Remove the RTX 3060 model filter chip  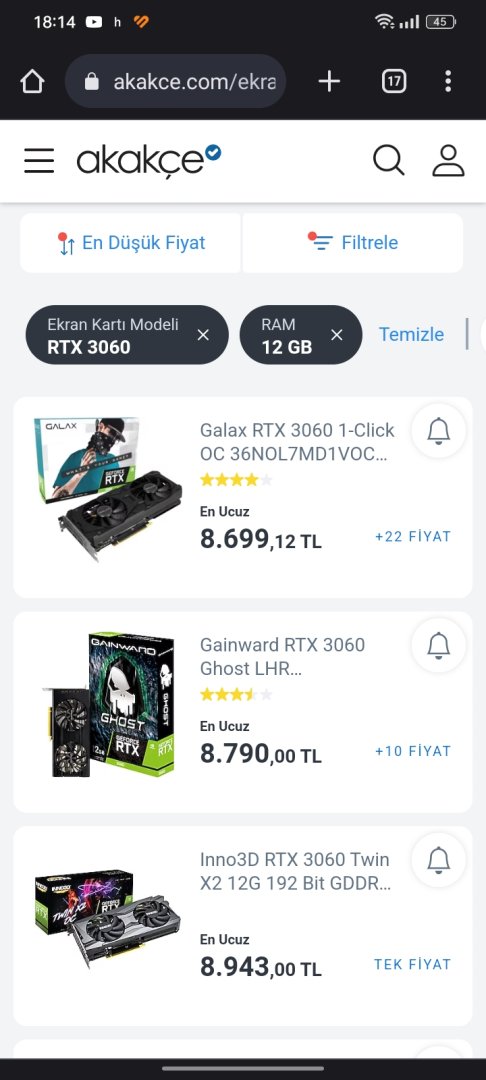pos(203,335)
